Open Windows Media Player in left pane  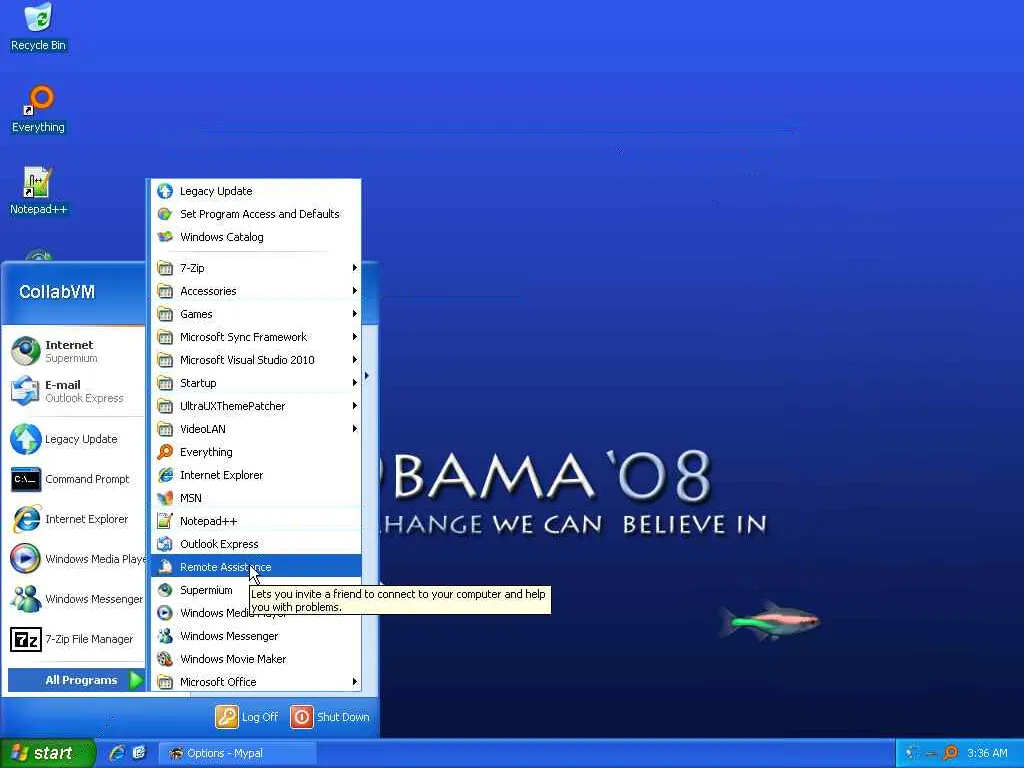click(x=73, y=559)
